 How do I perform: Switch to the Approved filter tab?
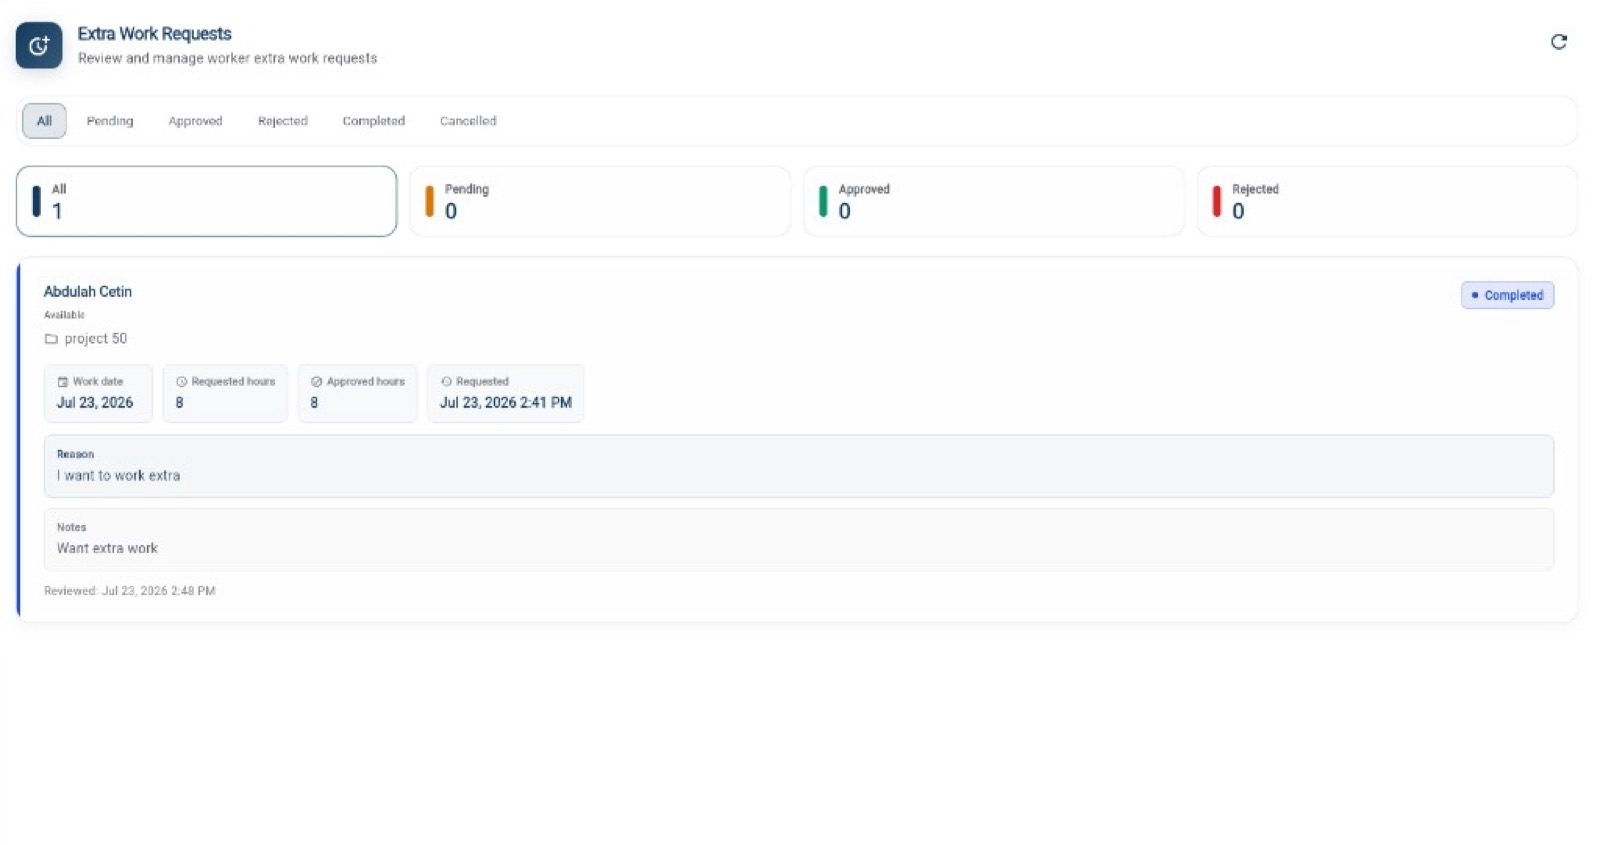click(x=195, y=121)
